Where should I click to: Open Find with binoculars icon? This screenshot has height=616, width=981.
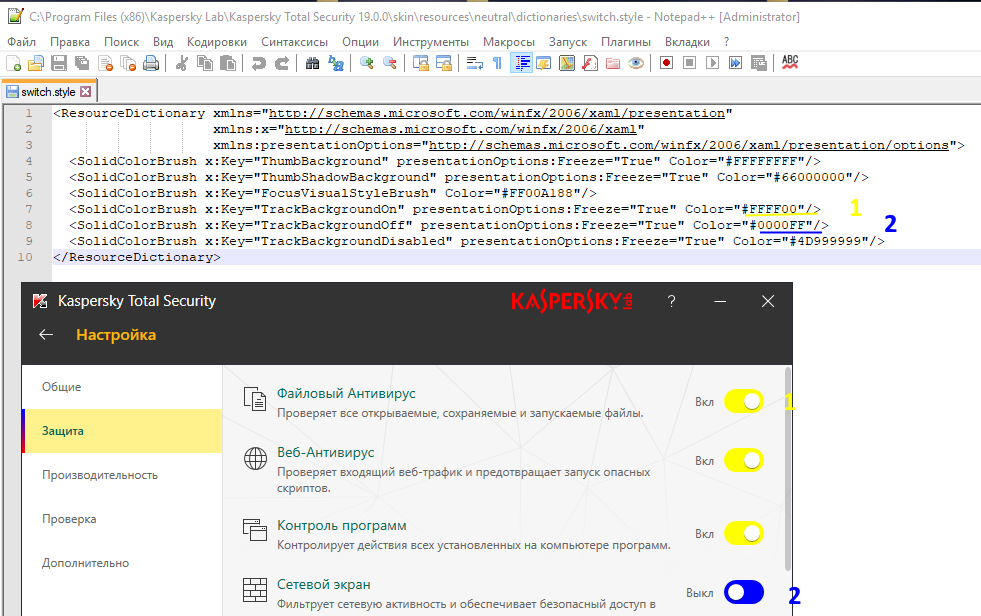coord(312,63)
